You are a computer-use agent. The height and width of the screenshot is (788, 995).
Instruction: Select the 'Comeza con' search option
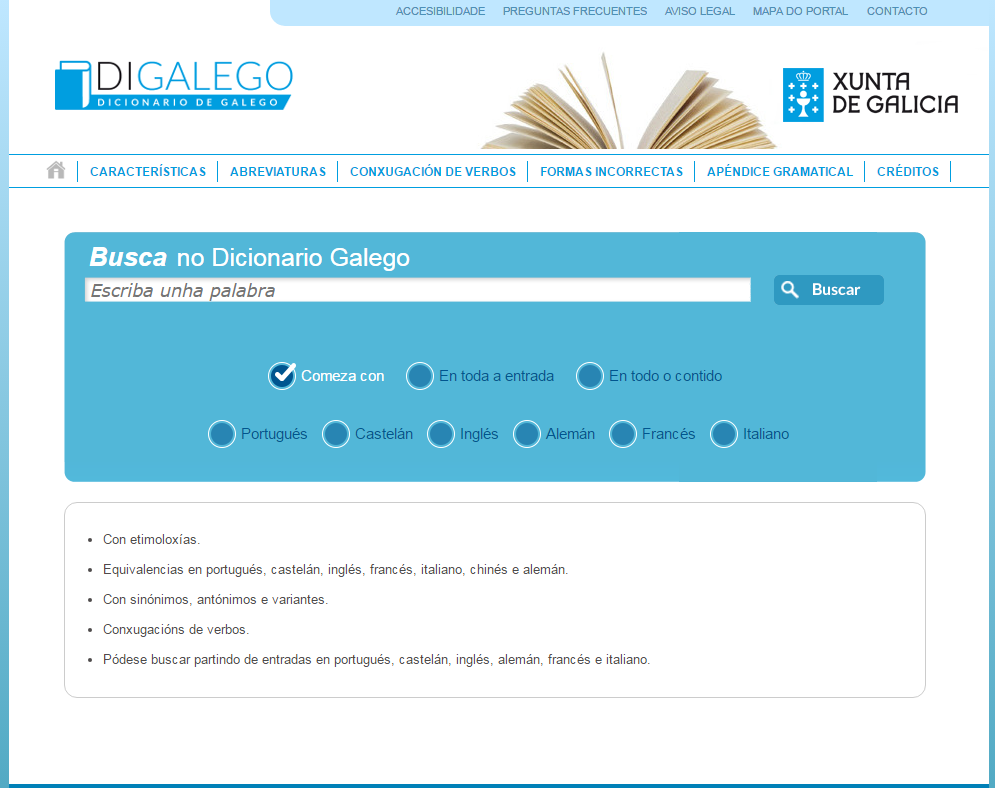pyautogui.click(x=283, y=376)
